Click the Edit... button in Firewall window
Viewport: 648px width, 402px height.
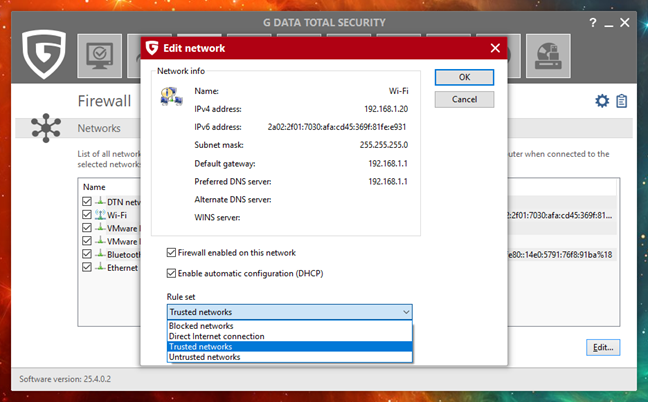tap(603, 347)
